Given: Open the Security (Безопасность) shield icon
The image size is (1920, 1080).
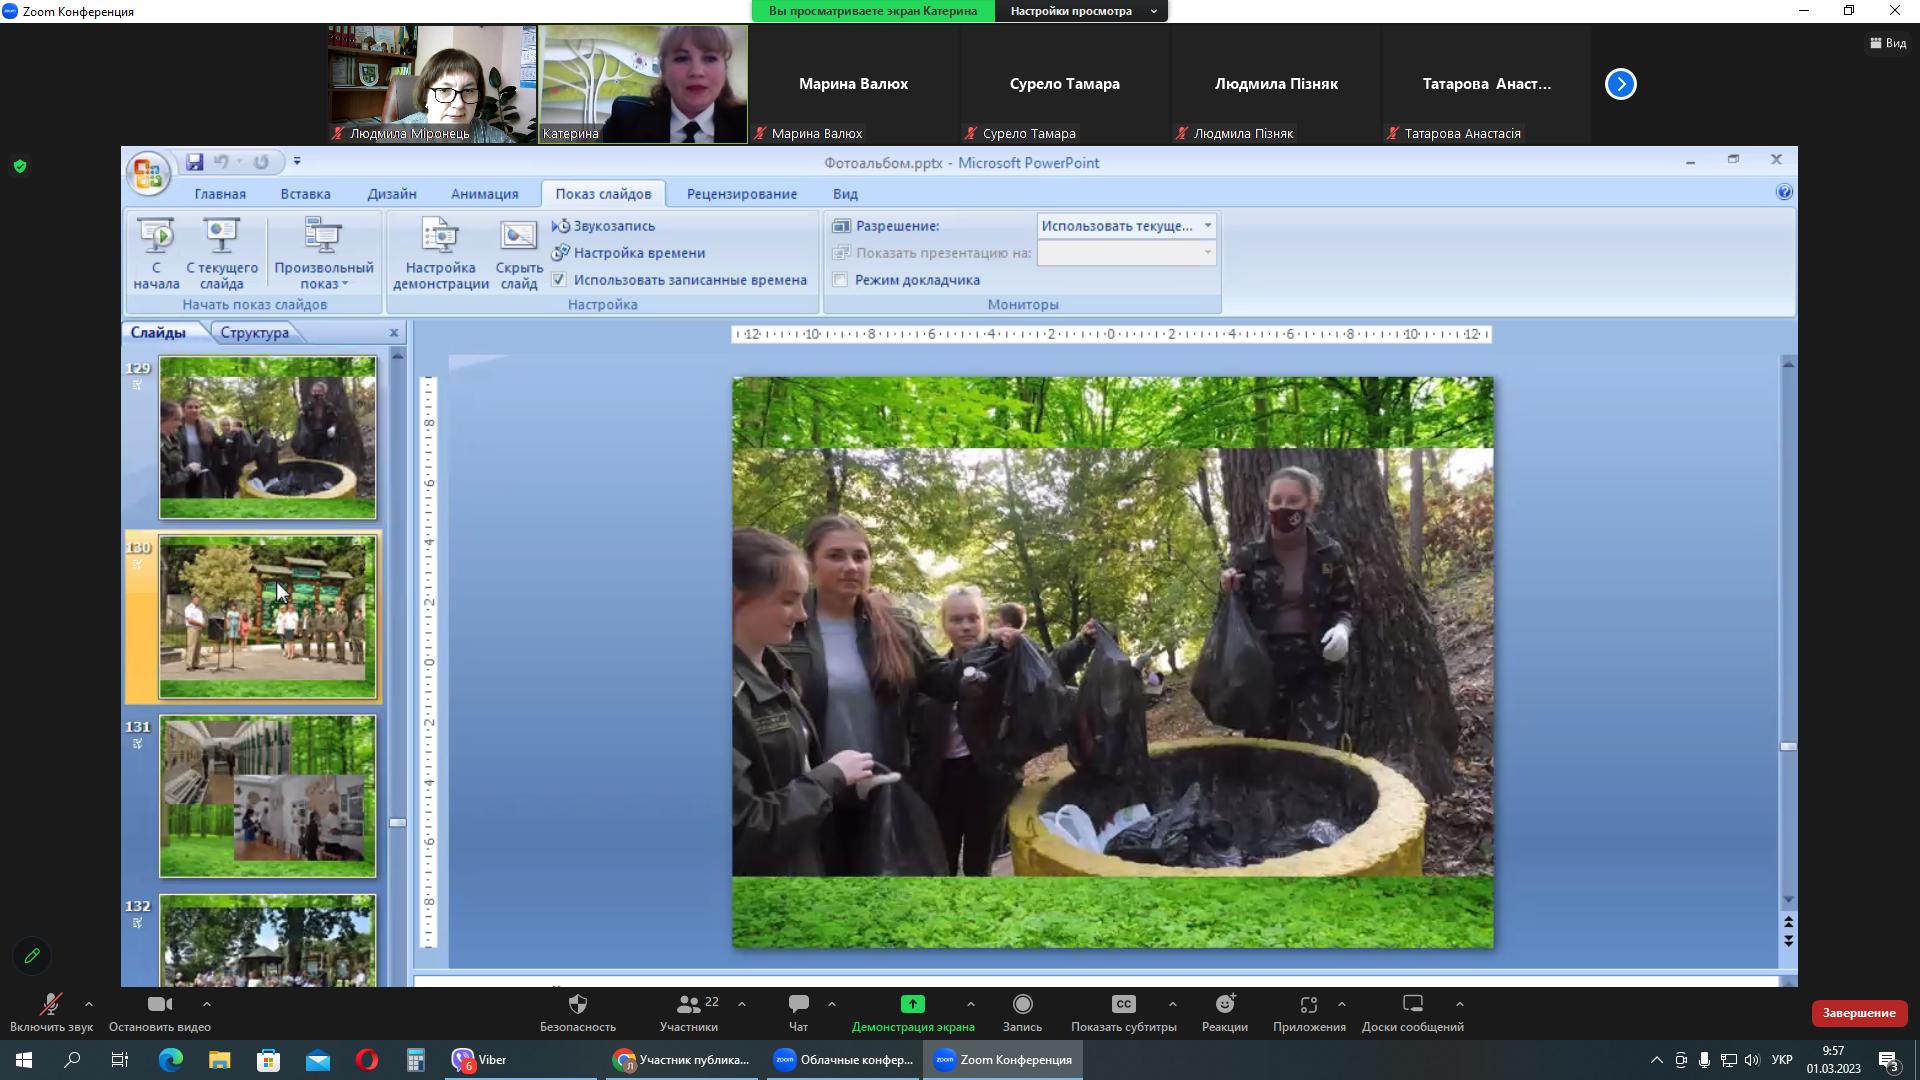Looking at the screenshot, I should tap(577, 1004).
